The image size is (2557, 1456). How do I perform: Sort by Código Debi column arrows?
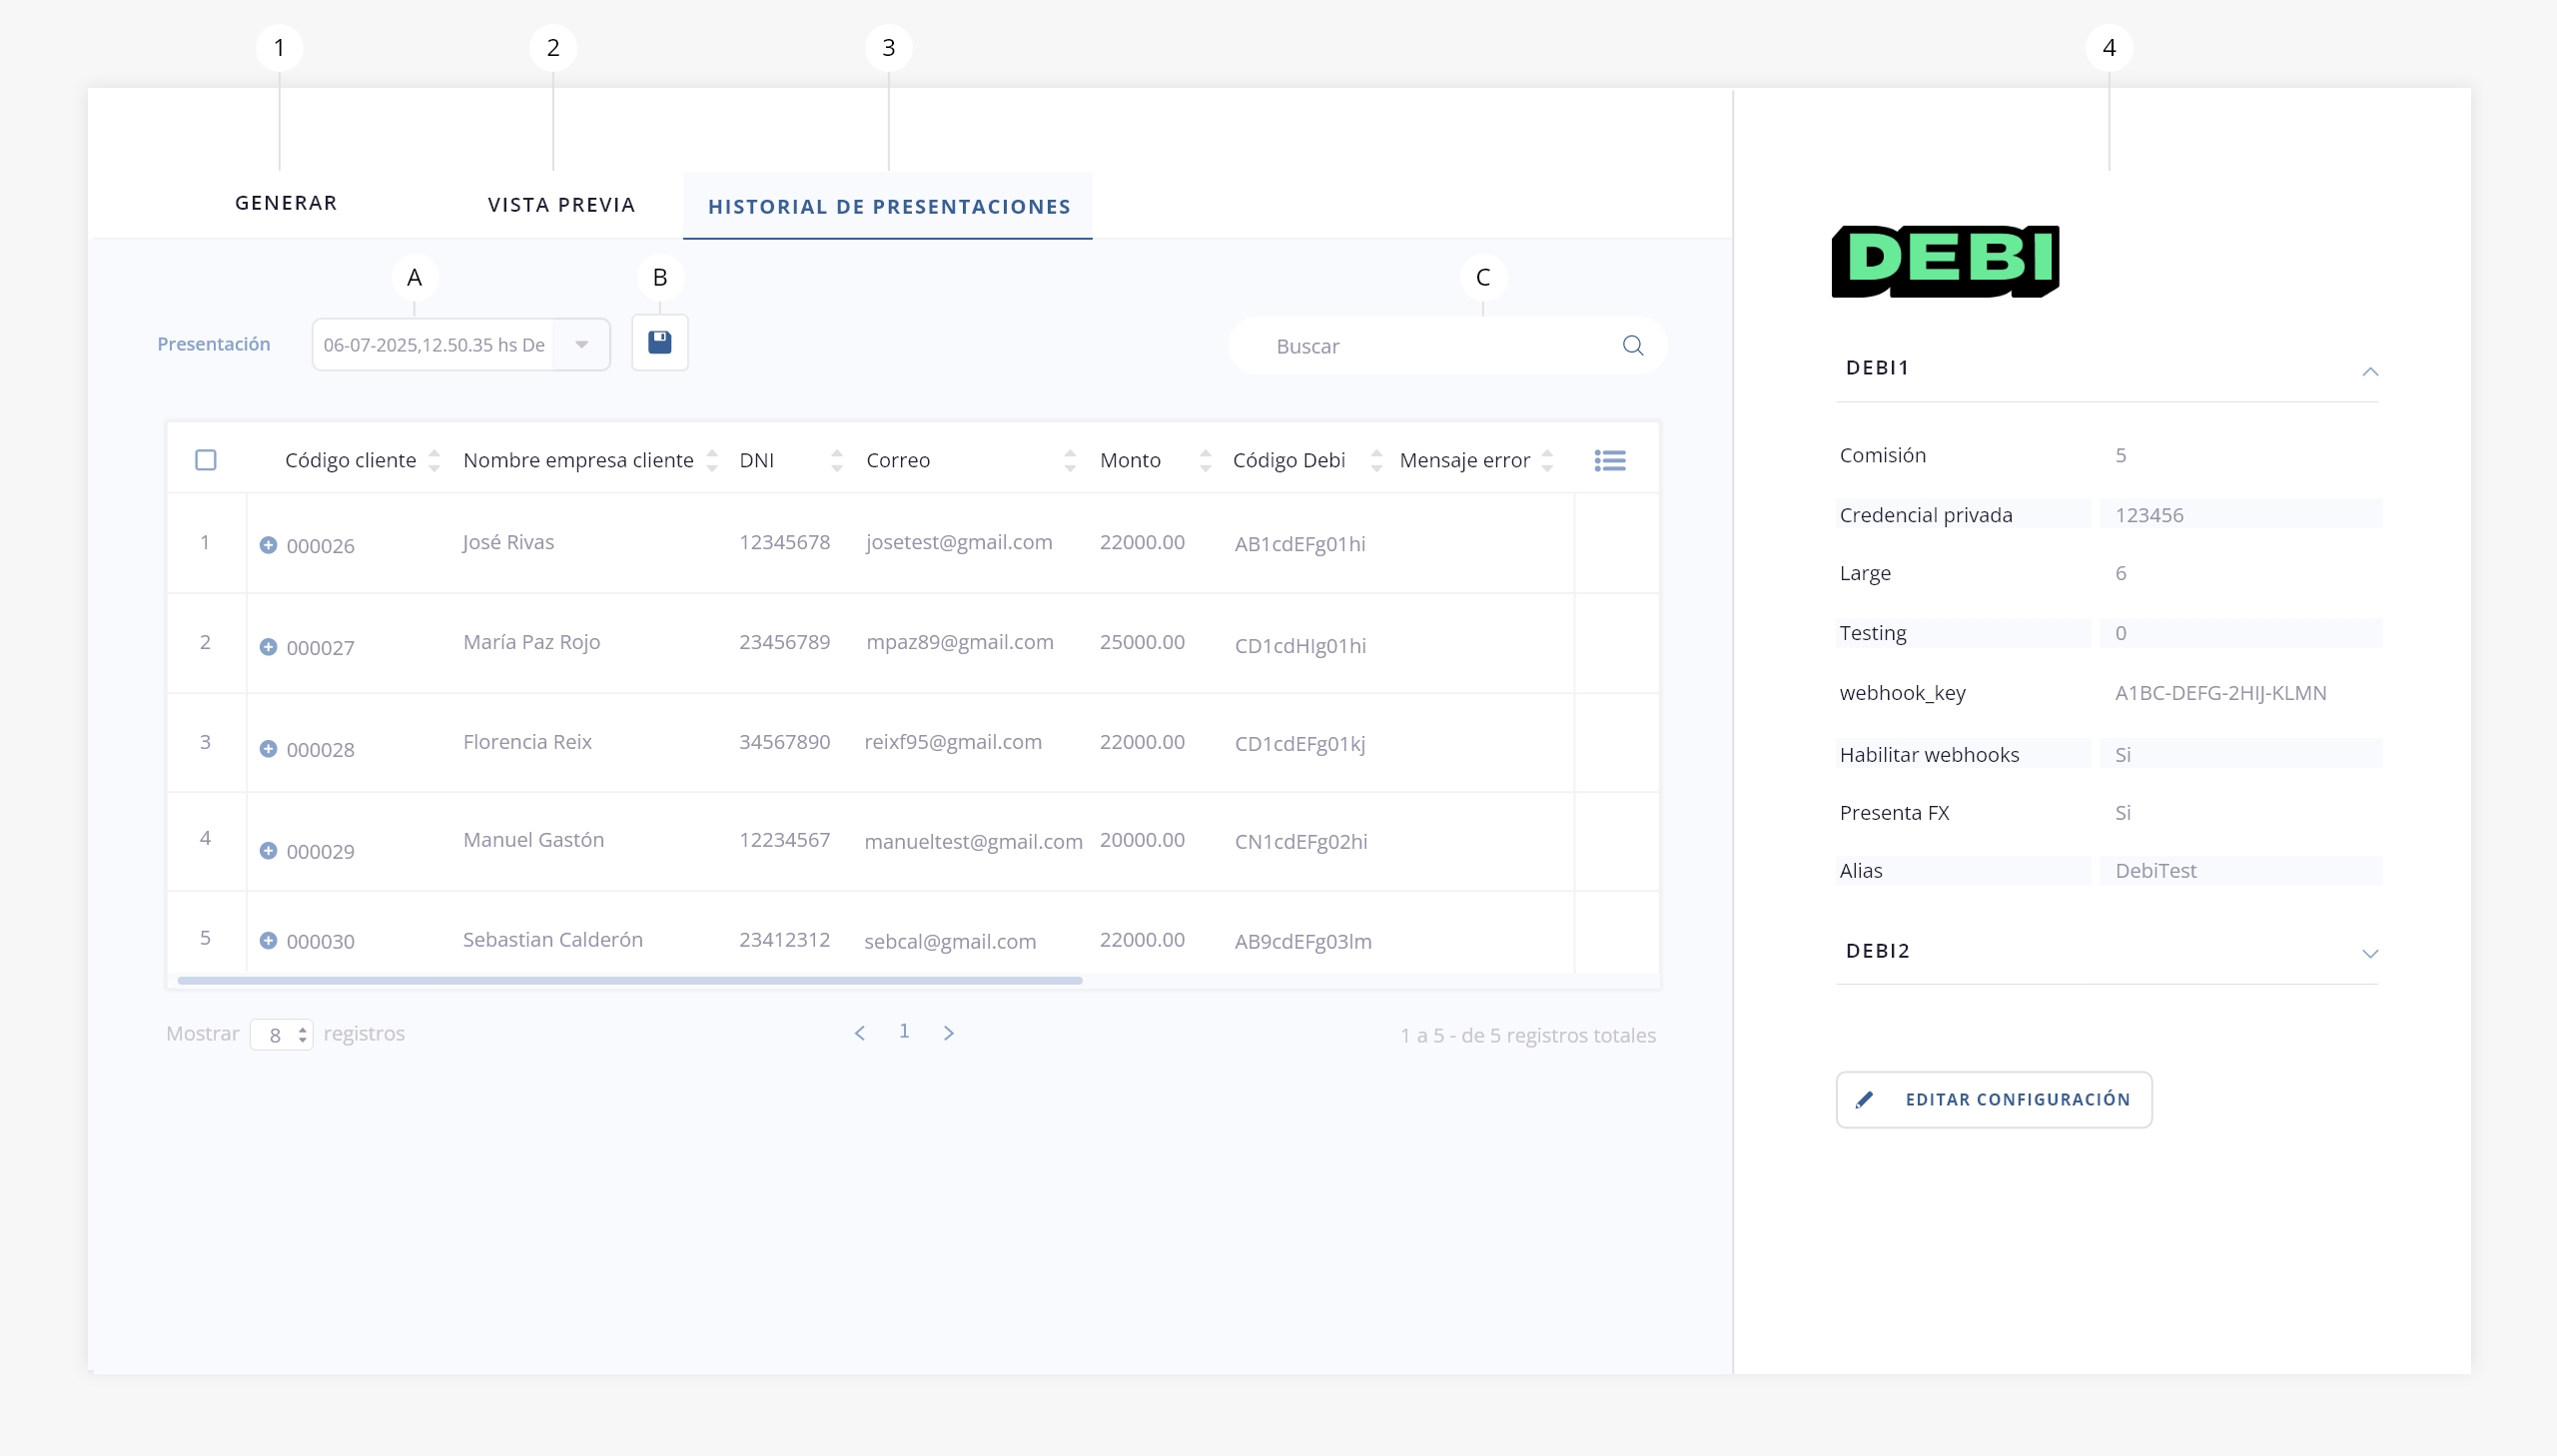pos(1376,460)
